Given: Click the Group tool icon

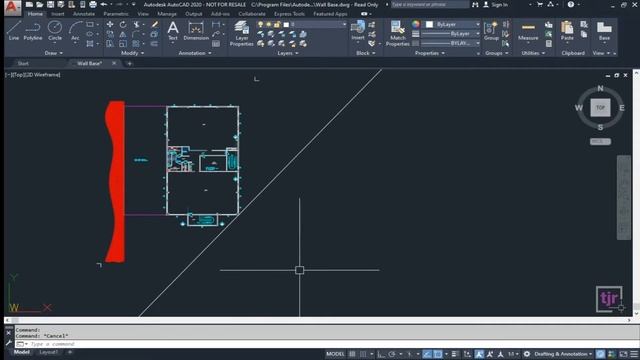Looking at the screenshot, I should [491, 31].
